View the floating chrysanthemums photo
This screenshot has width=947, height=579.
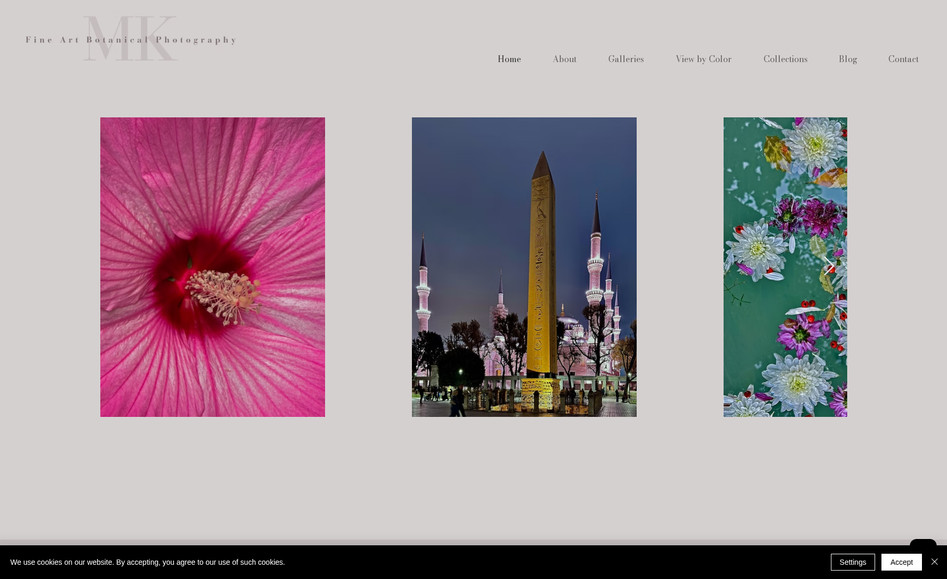click(x=785, y=266)
